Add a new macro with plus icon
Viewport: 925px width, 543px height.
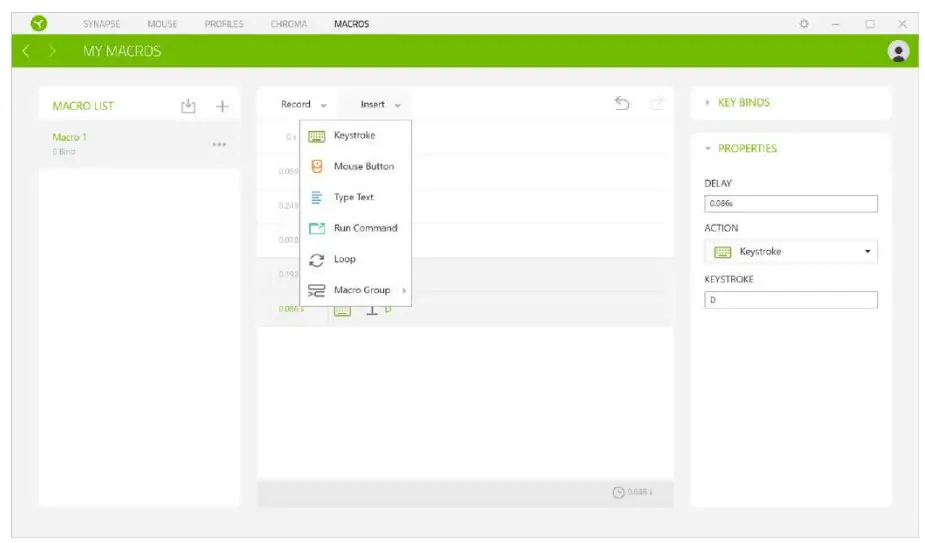[x=222, y=106]
